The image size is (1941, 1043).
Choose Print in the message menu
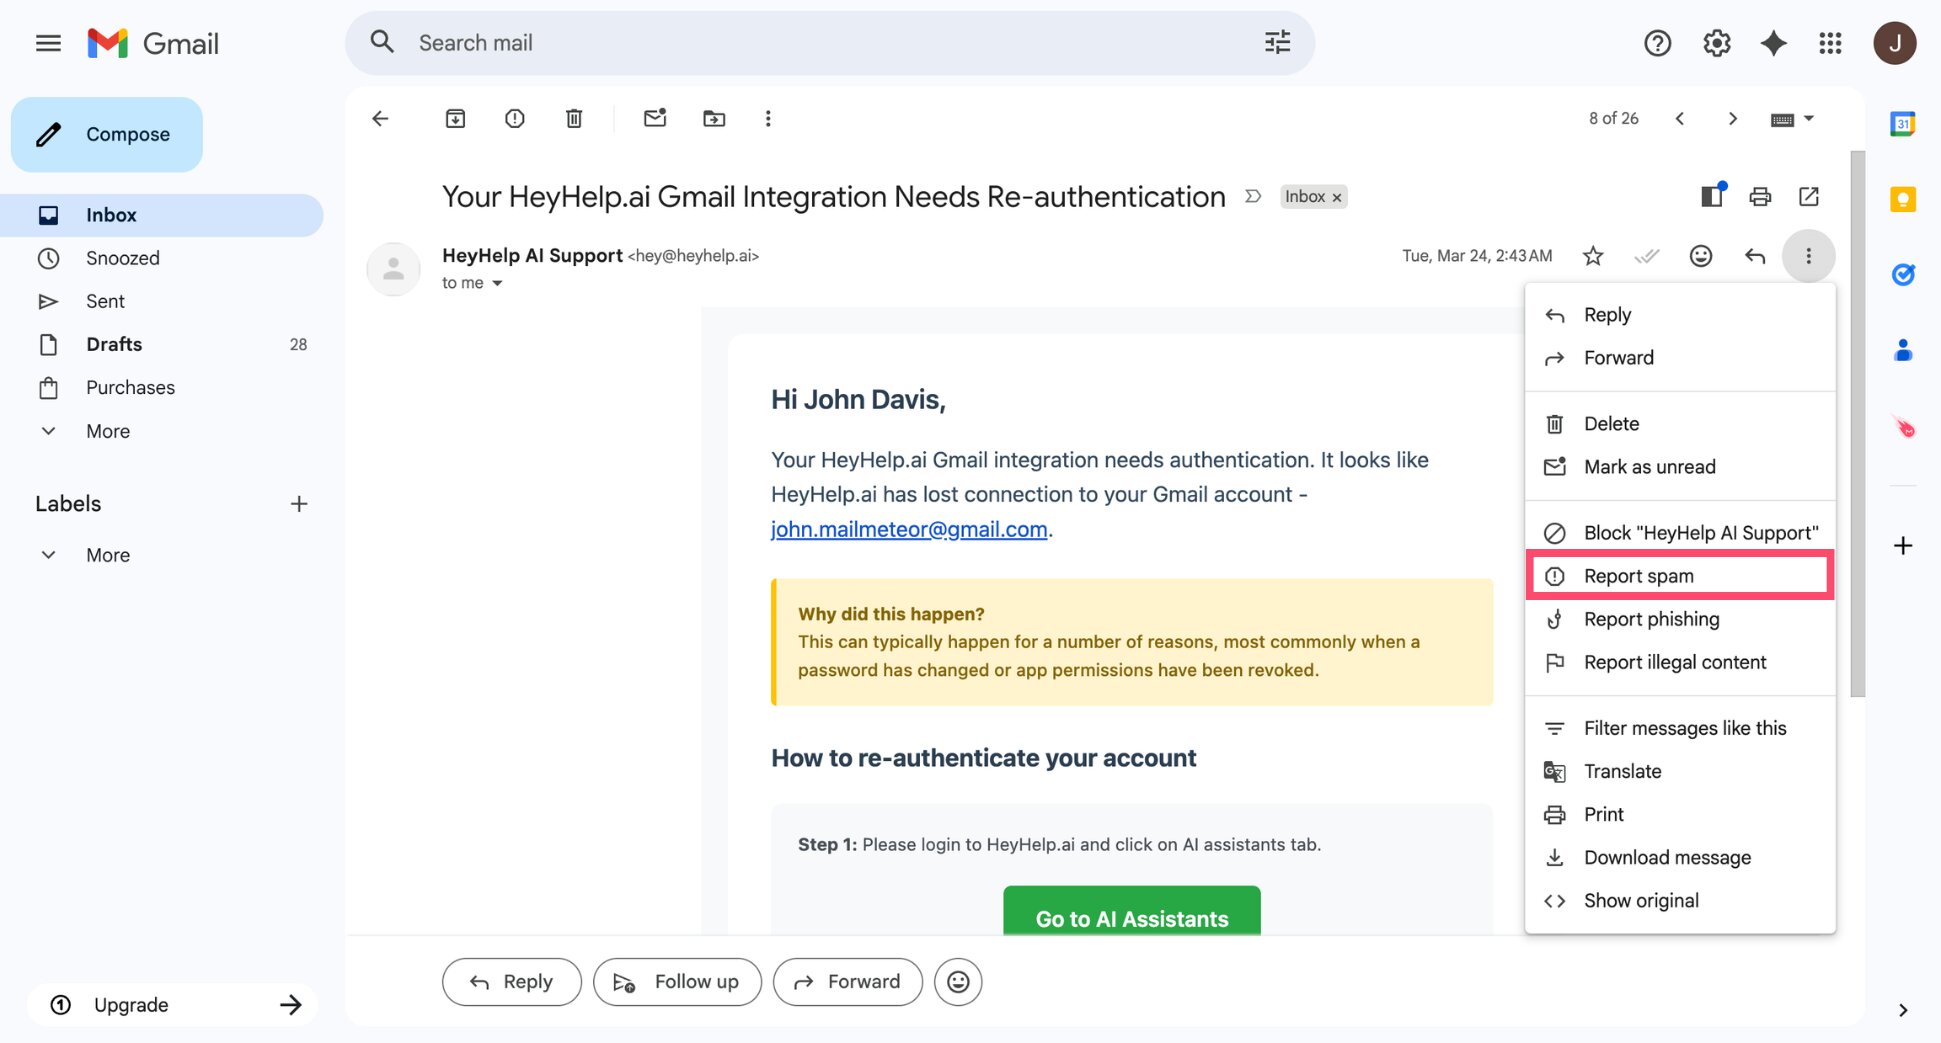click(1680, 814)
